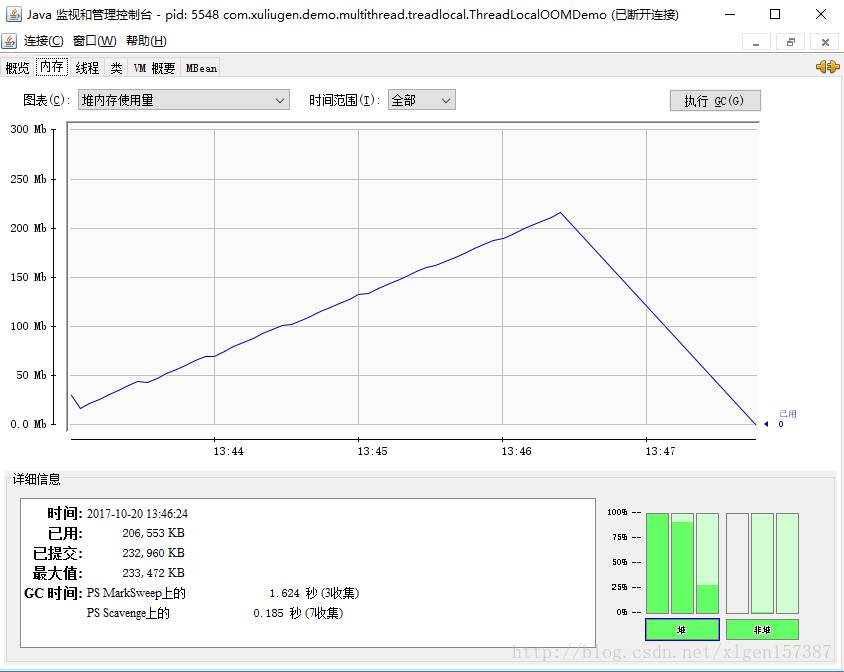
Task: Open the 时间范围 time range dropdown
Action: [x=421, y=100]
